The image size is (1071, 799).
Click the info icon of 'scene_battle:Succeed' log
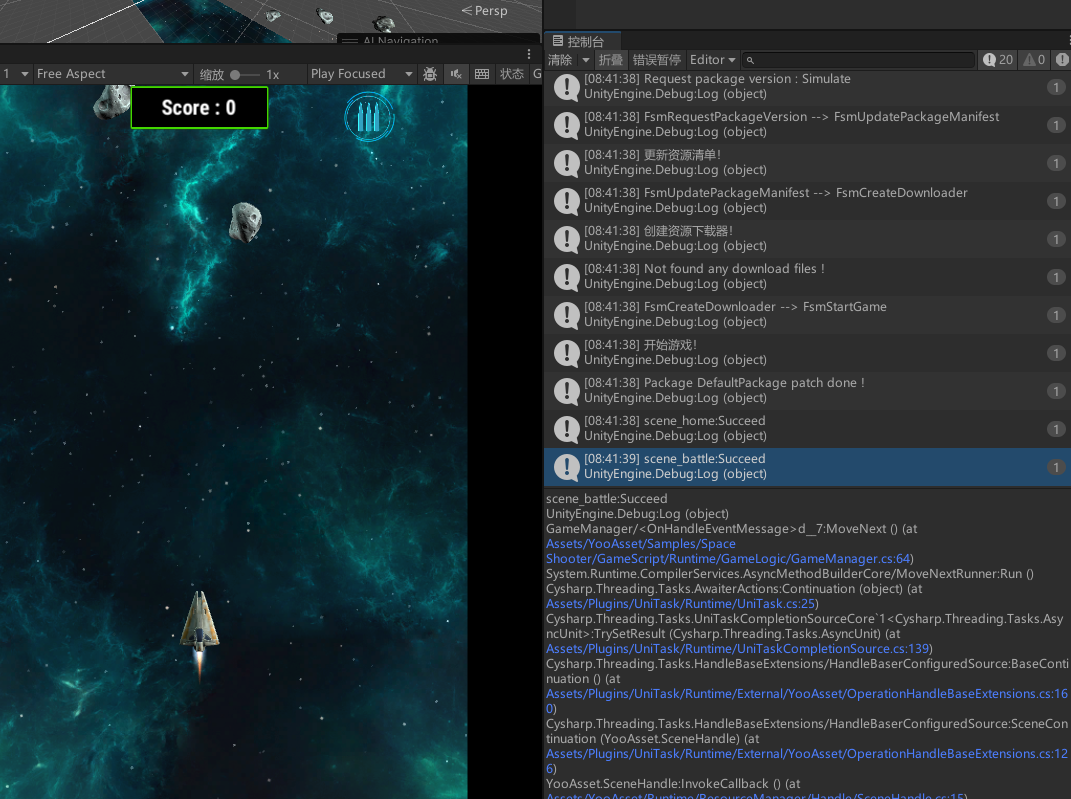pos(567,467)
